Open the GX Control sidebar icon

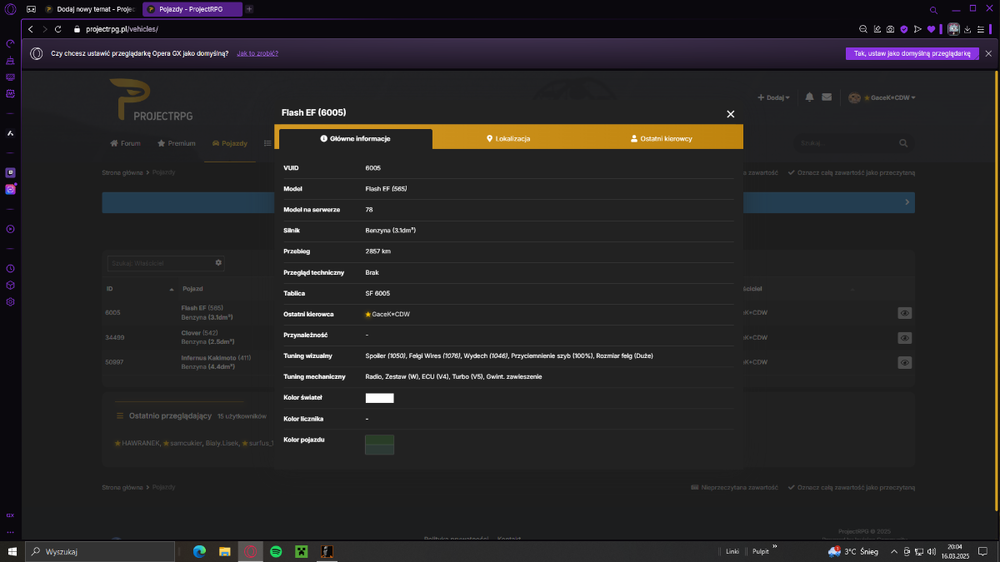point(10,44)
